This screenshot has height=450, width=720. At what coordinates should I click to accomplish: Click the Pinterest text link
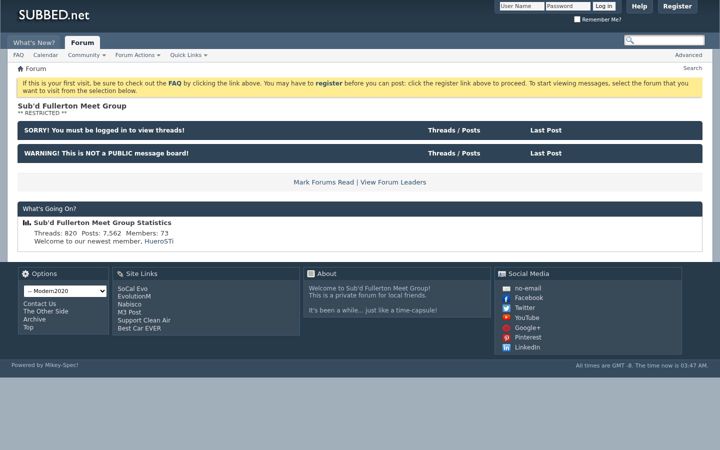(528, 338)
